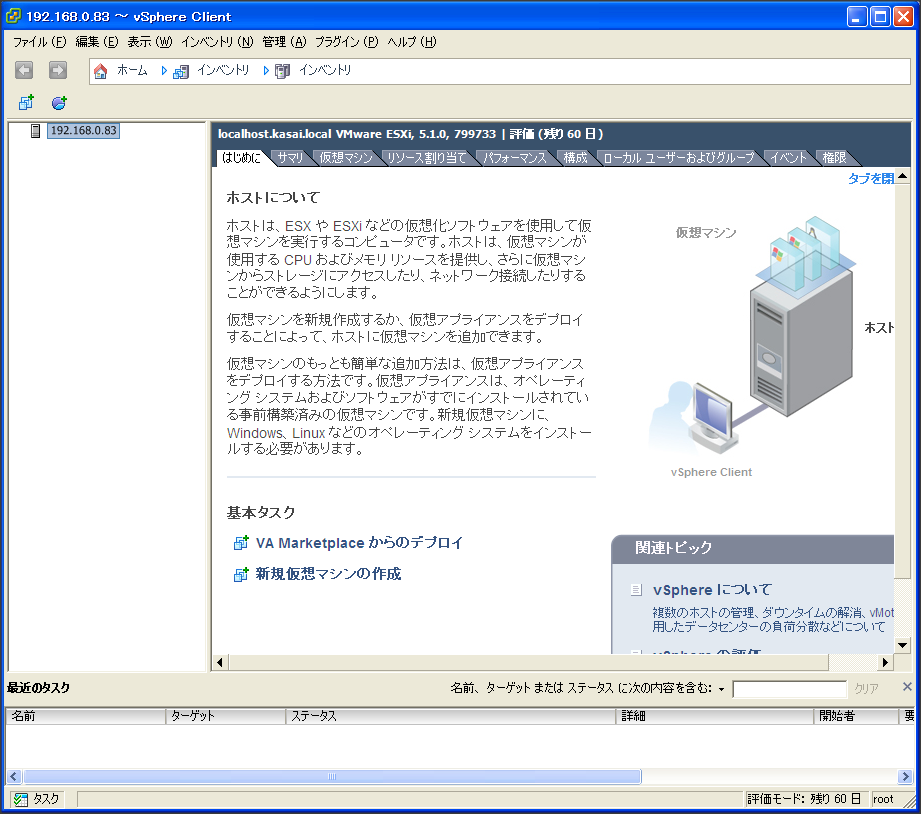The width and height of the screenshot is (921, 814).
Task: Click the new virtual machine toolbar icon
Action: click(26, 103)
